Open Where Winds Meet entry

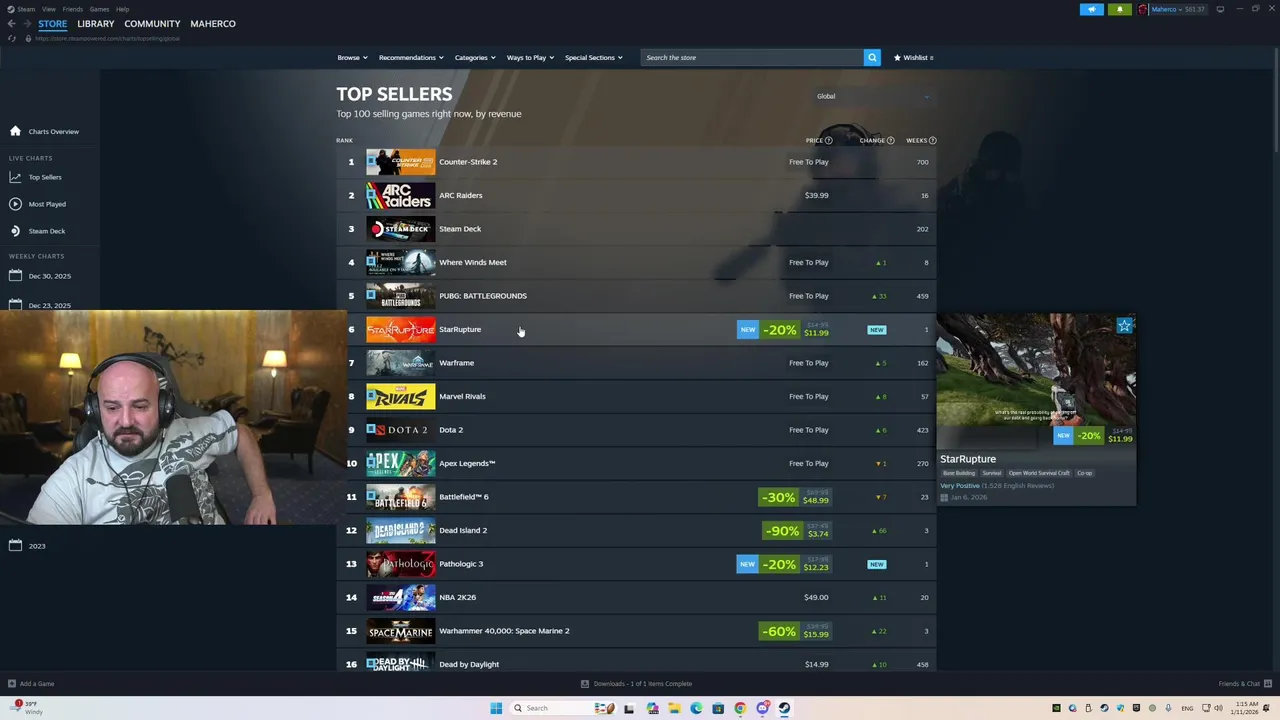pyautogui.click(x=636, y=262)
